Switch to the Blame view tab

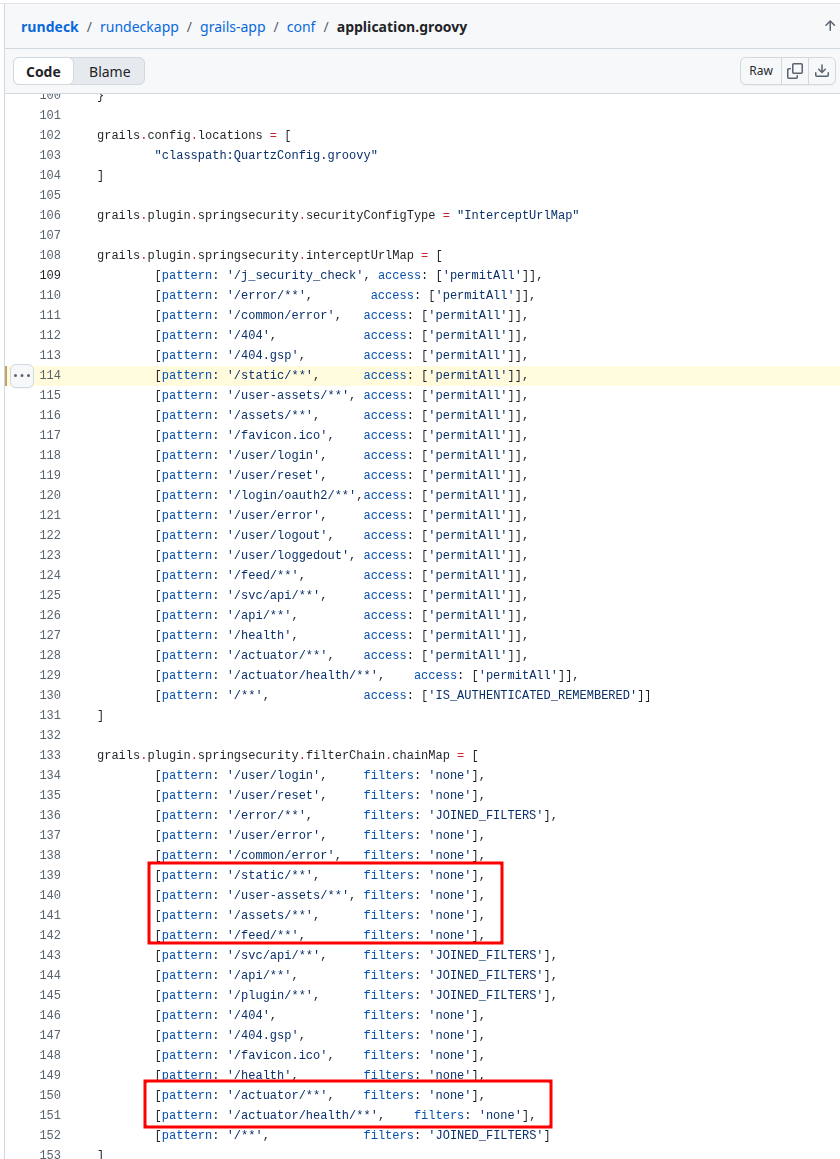tap(110, 71)
